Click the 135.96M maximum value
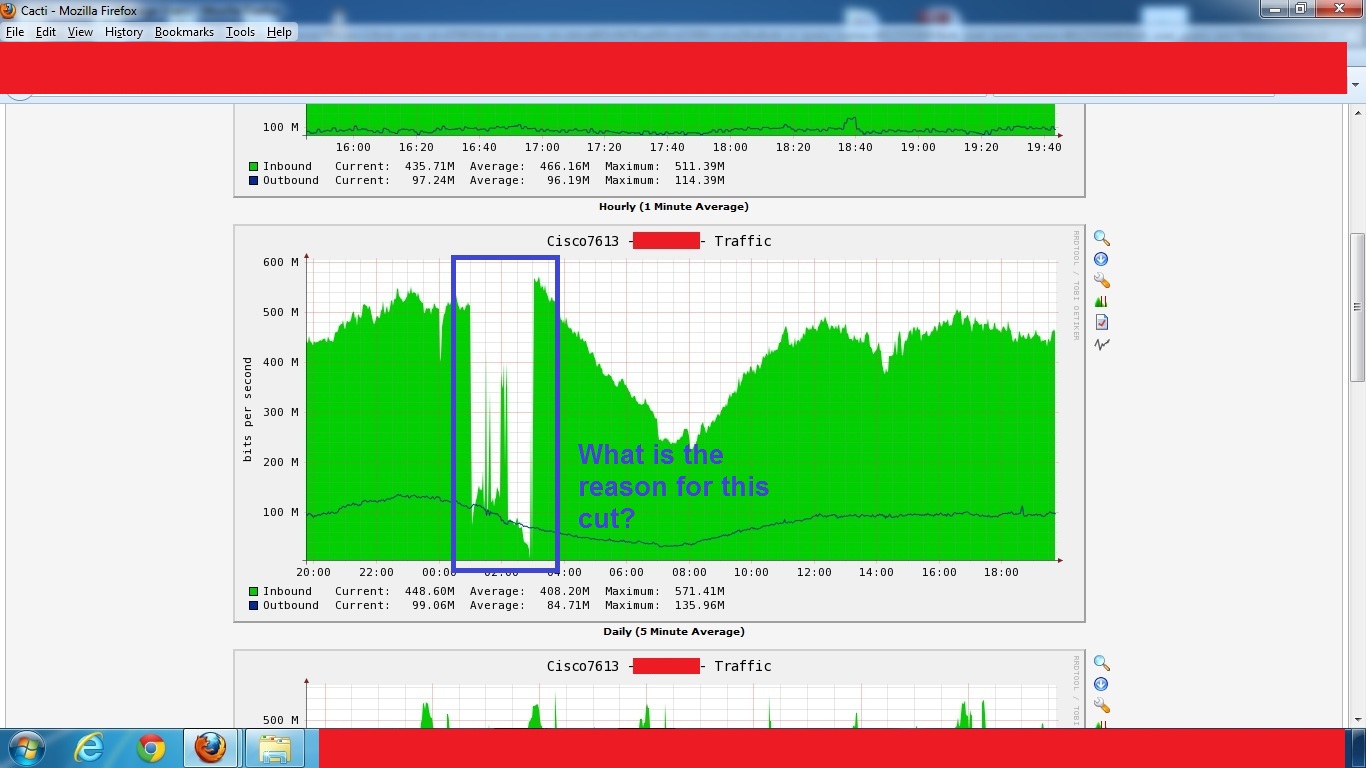Image resolution: width=1366 pixels, height=768 pixels. (x=697, y=605)
